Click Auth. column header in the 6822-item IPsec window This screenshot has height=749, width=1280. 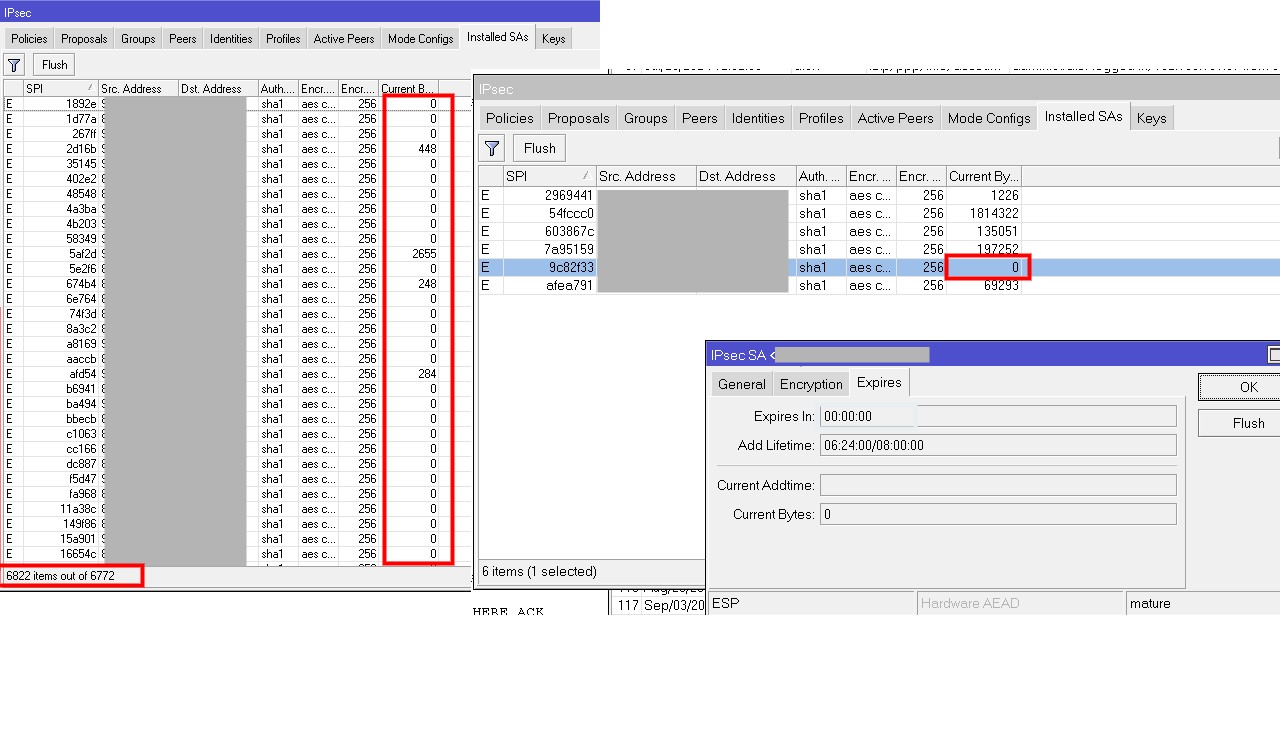pos(278,89)
